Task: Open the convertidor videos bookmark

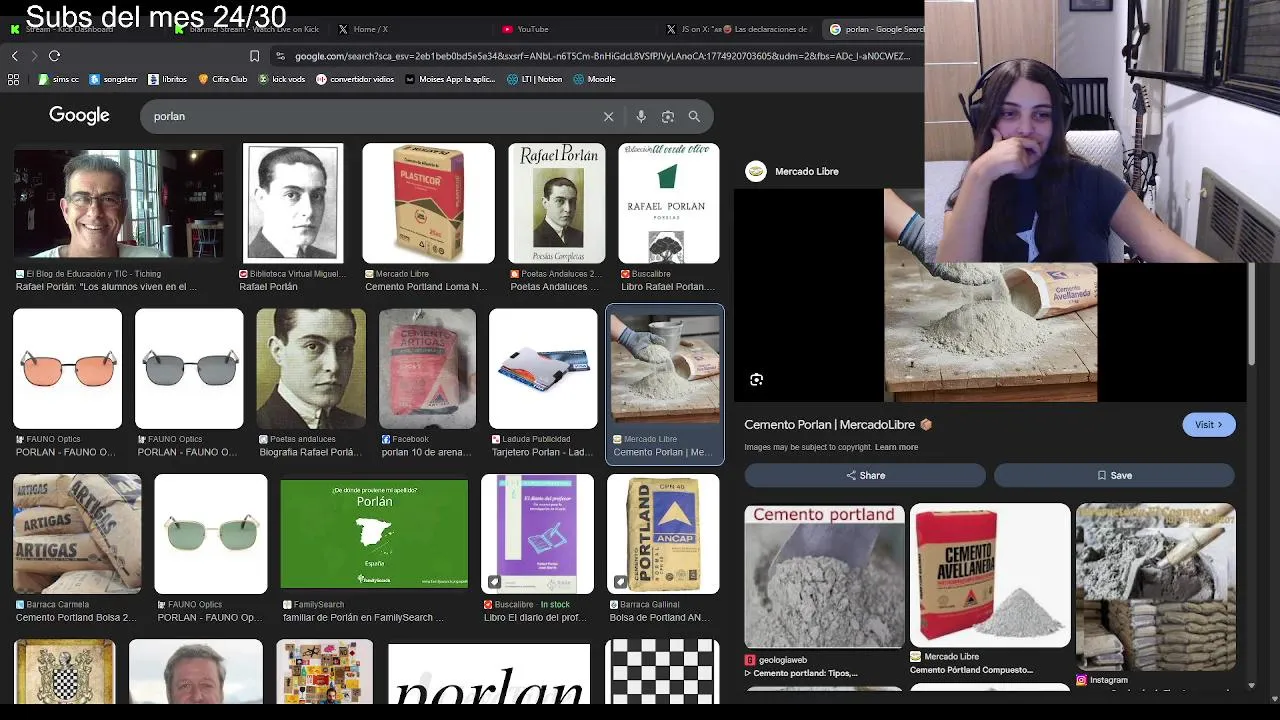Action: pyautogui.click(x=355, y=79)
